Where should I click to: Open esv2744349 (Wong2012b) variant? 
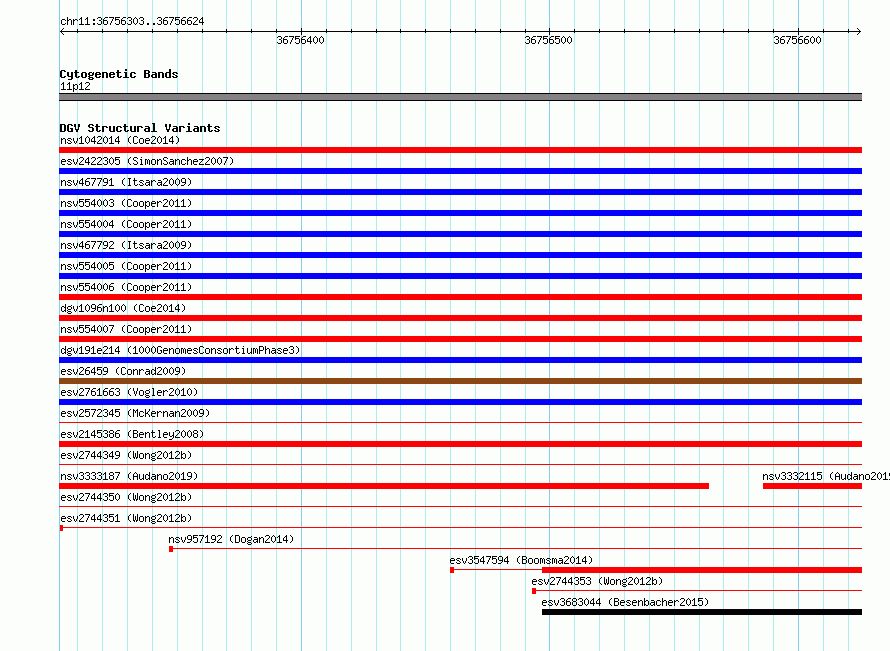[126, 455]
